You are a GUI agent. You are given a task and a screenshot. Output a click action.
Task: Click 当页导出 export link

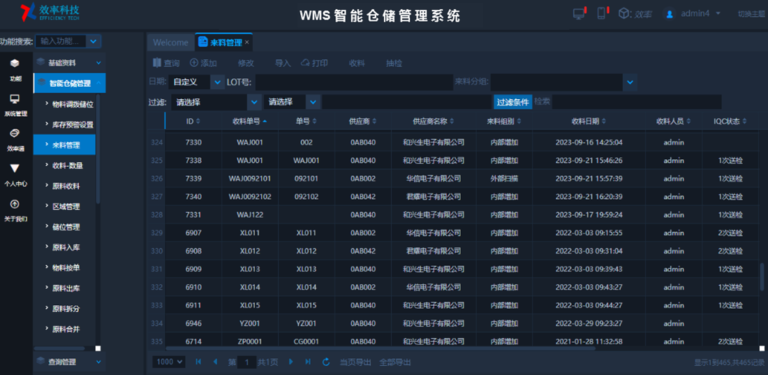pos(356,362)
